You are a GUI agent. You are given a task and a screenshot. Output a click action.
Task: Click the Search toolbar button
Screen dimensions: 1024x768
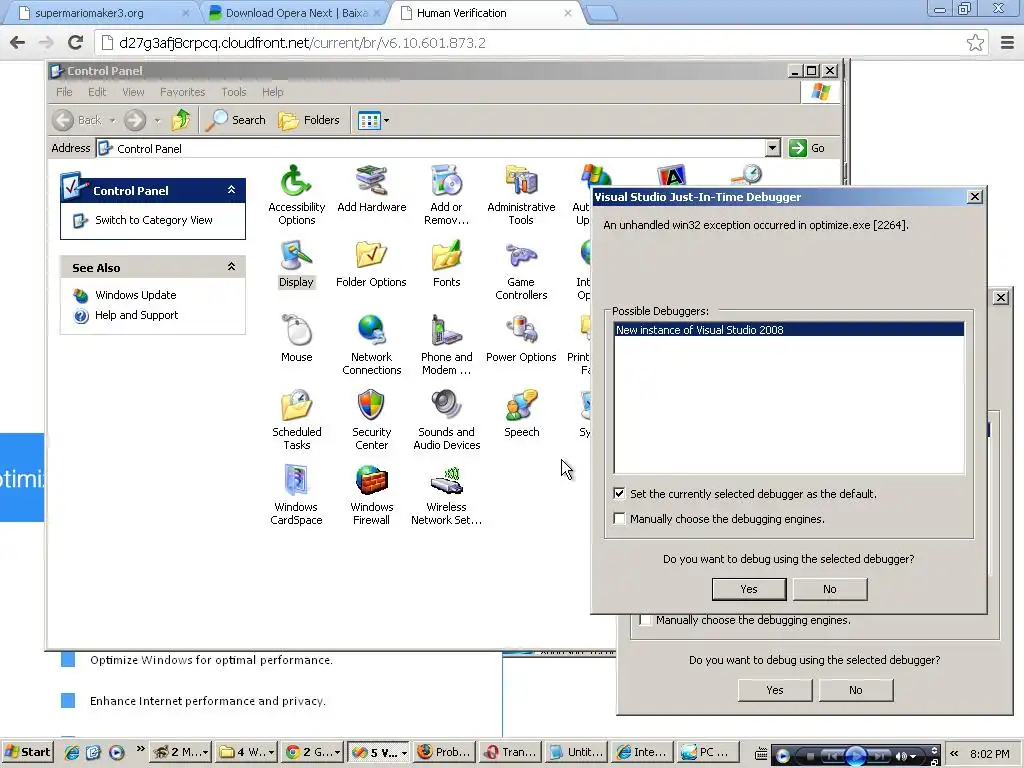pyautogui.click(x=236, y=120)
